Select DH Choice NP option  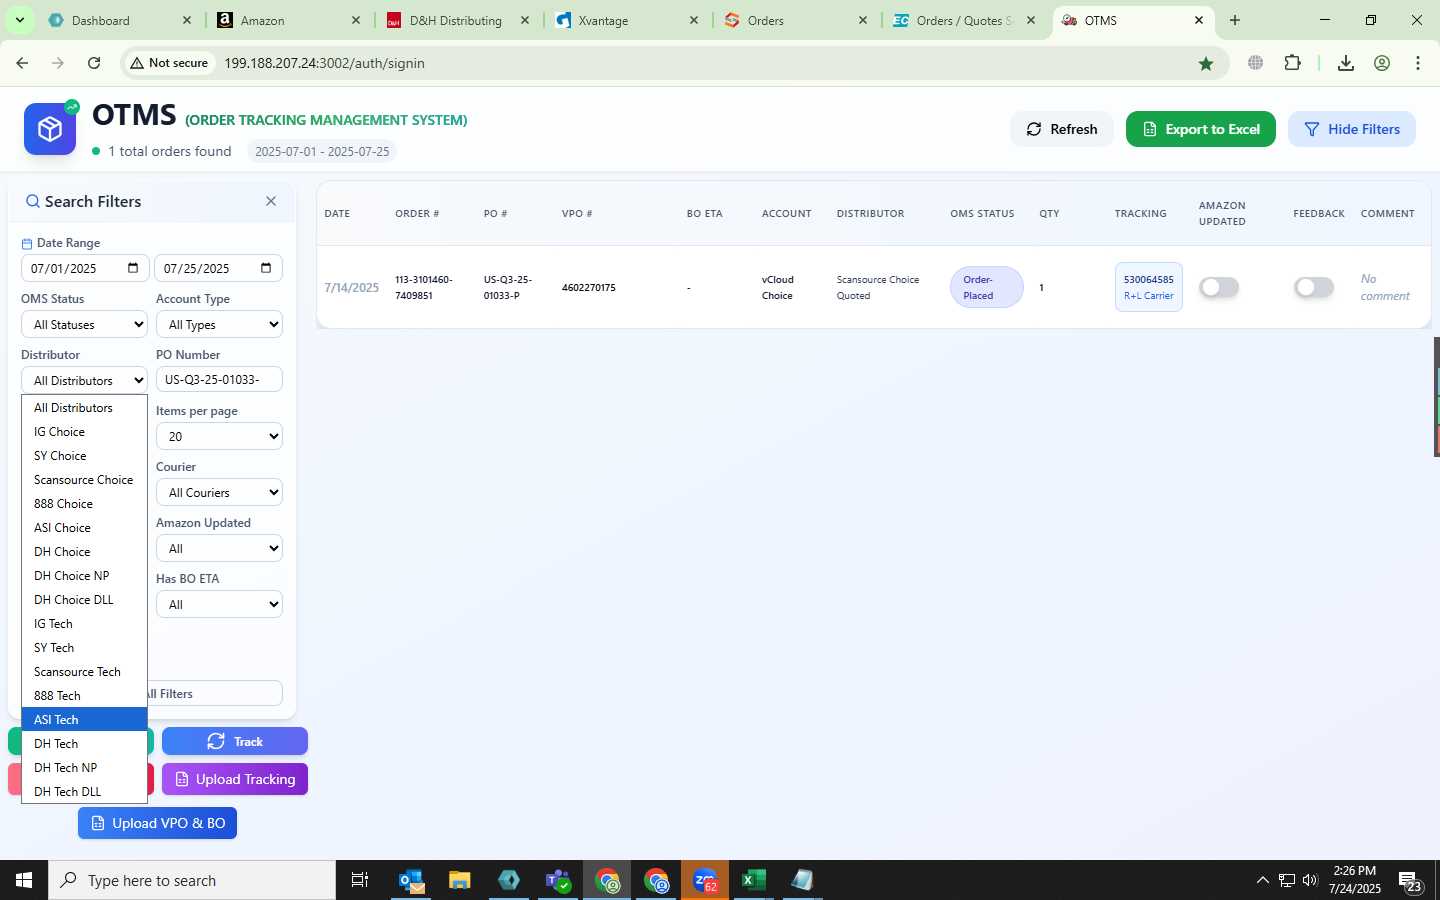click(84, 576)
